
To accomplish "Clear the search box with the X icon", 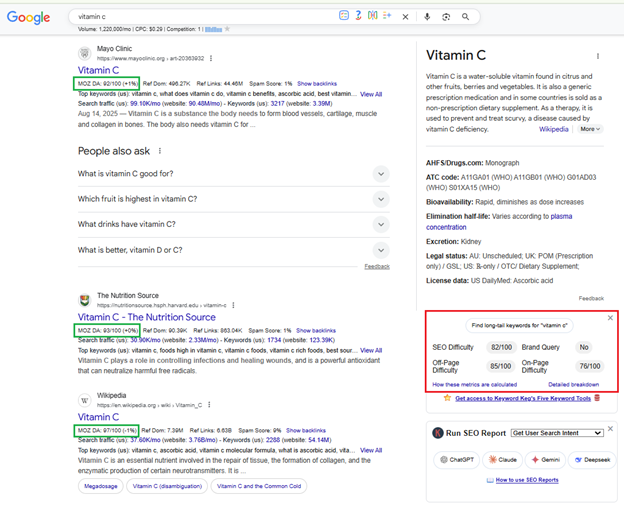I will (405, 17).
